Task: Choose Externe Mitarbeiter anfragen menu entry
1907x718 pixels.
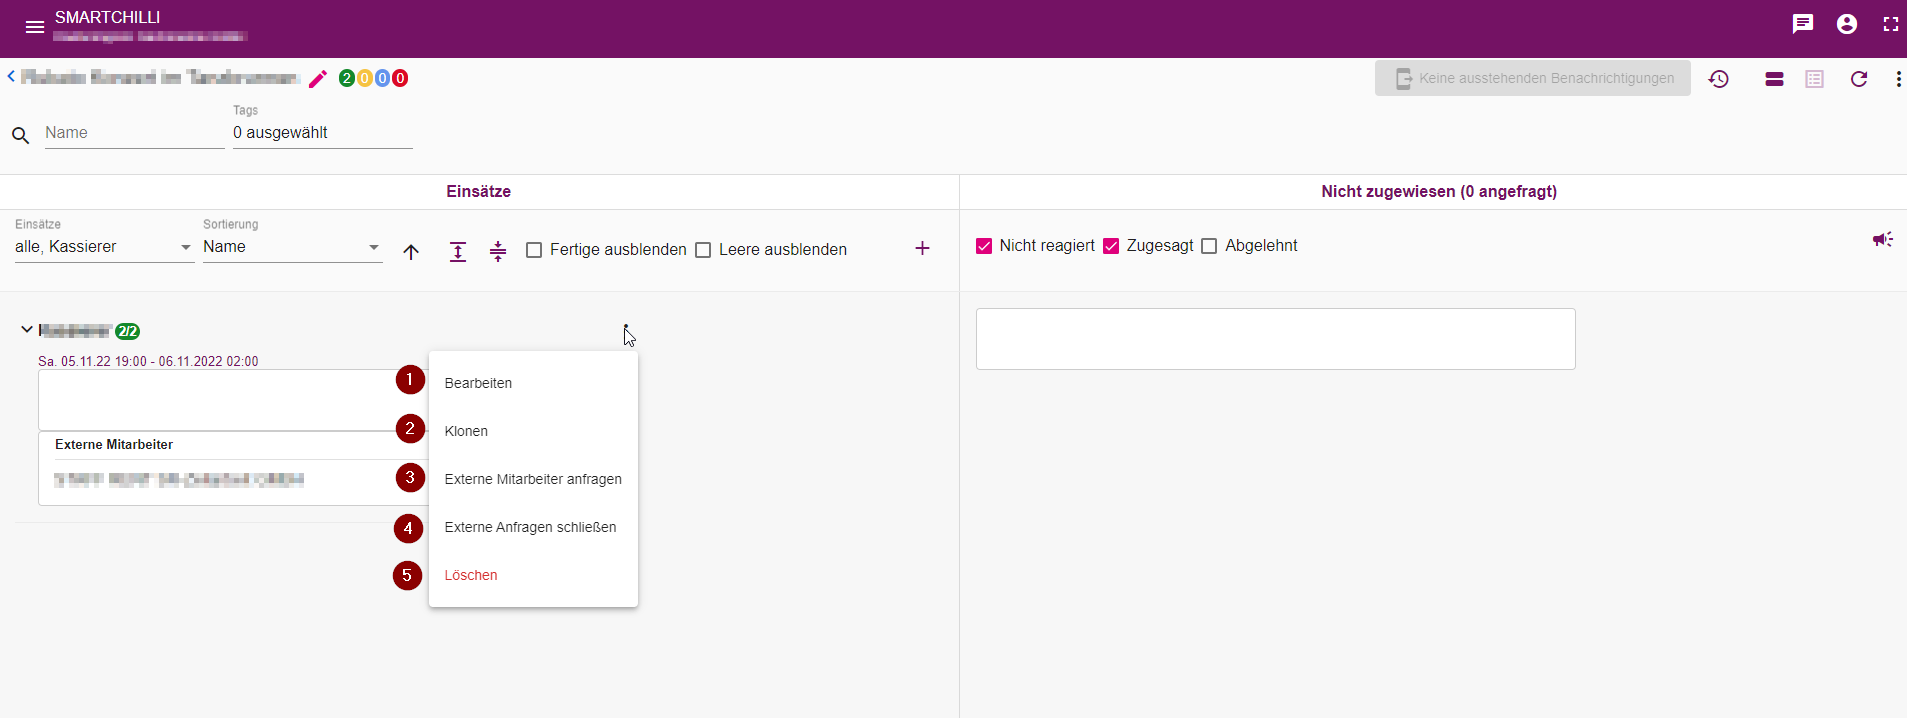Action: (x=533, y=479)
